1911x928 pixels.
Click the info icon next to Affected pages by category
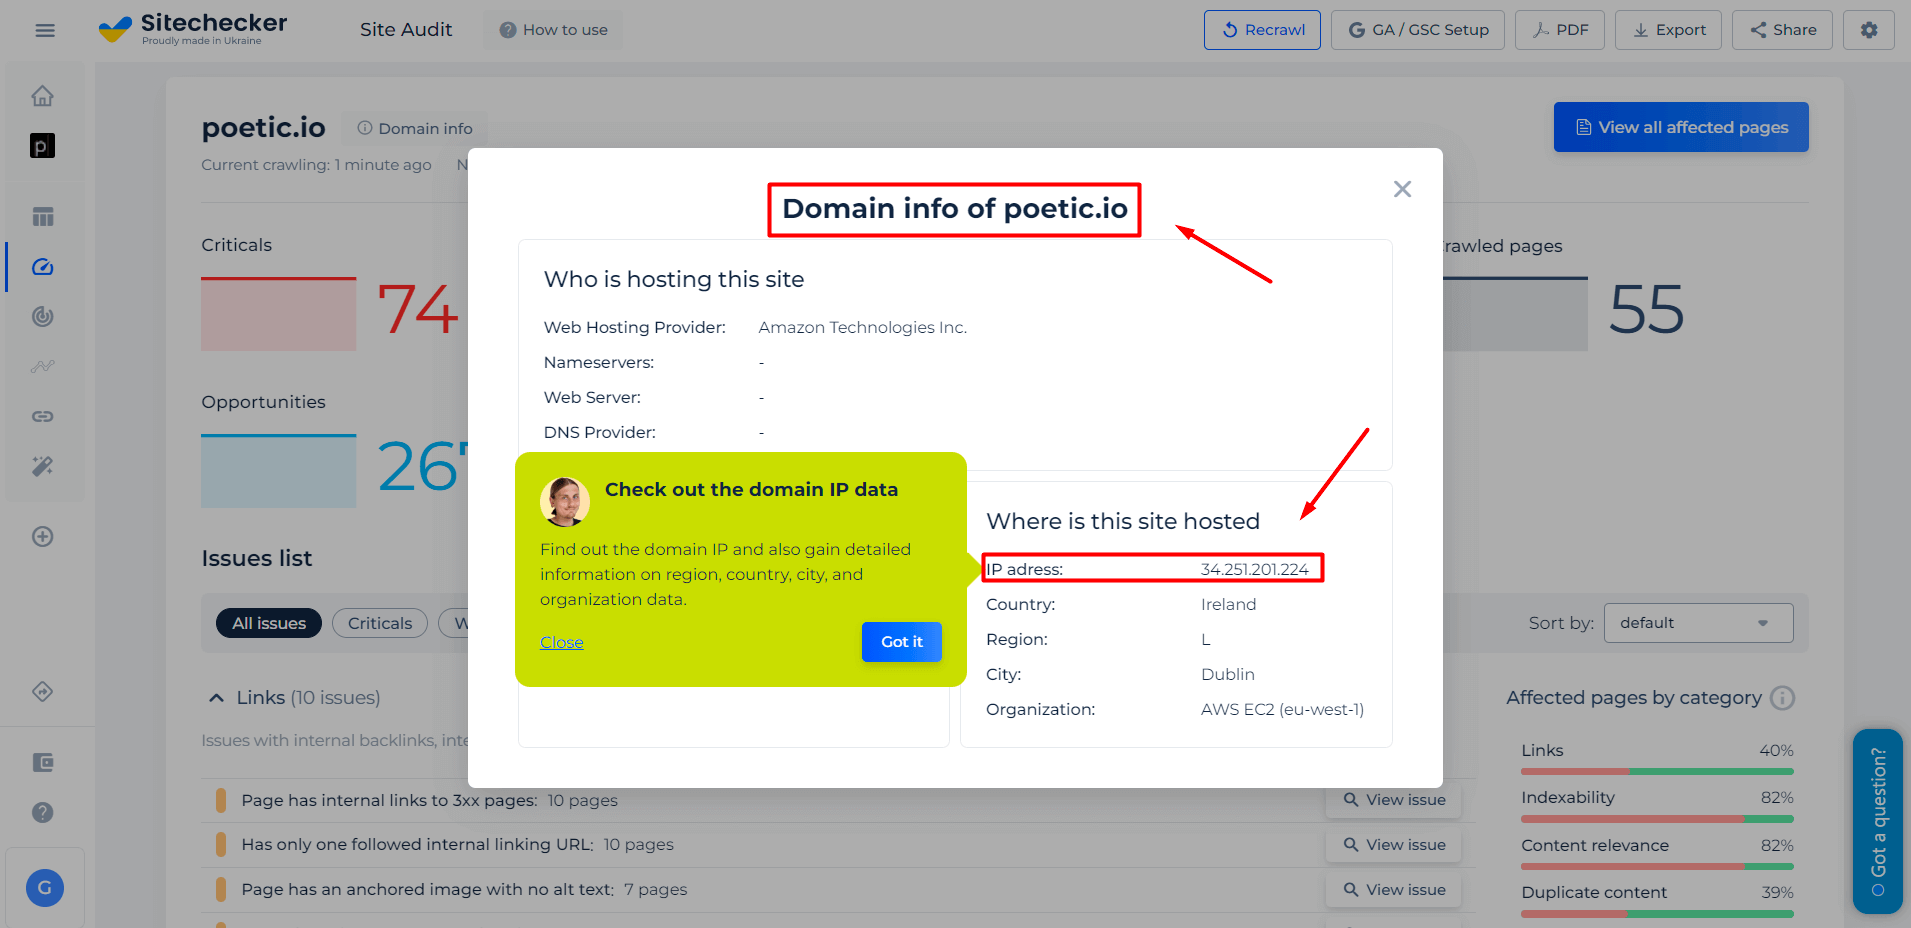[x=1782, y=698]
